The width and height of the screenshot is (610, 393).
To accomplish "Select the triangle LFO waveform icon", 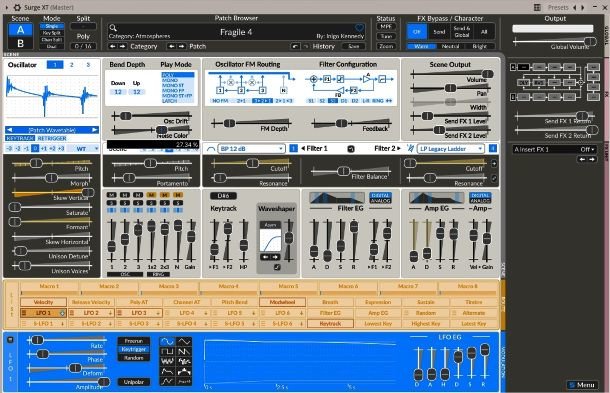I will tap(184, 342).
